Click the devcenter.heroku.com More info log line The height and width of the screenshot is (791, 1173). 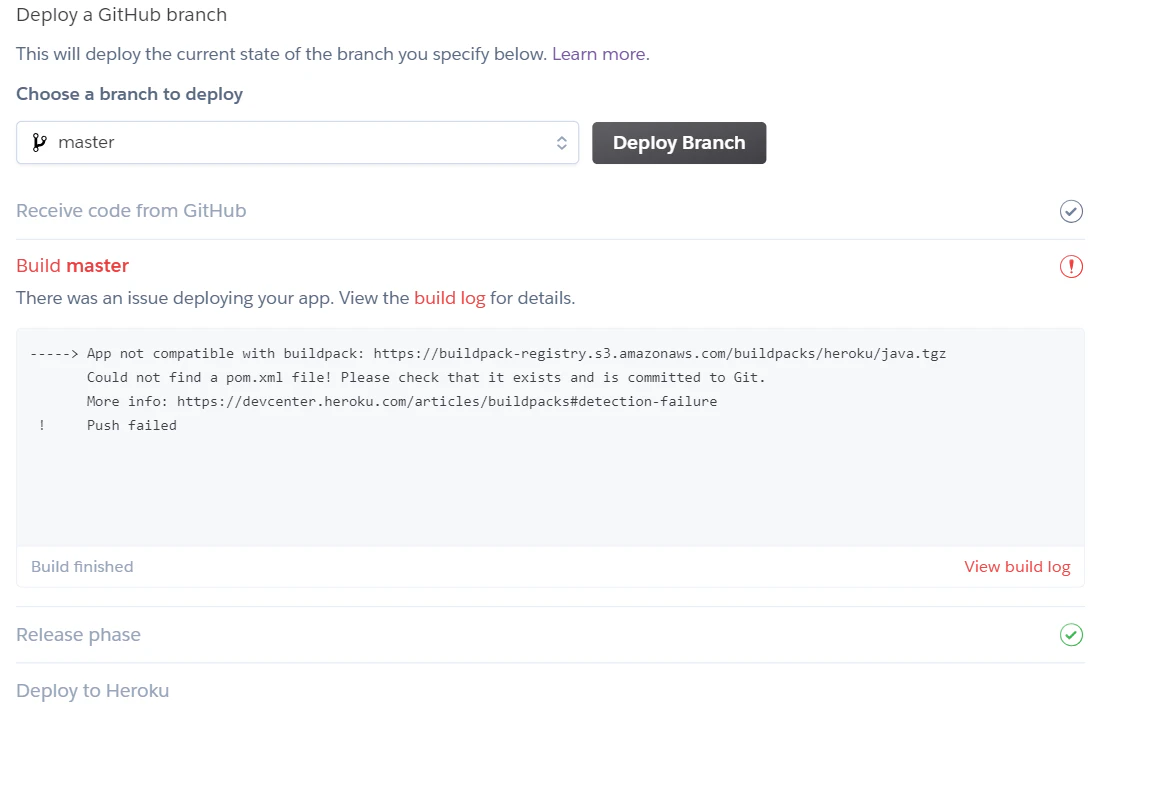402,401
